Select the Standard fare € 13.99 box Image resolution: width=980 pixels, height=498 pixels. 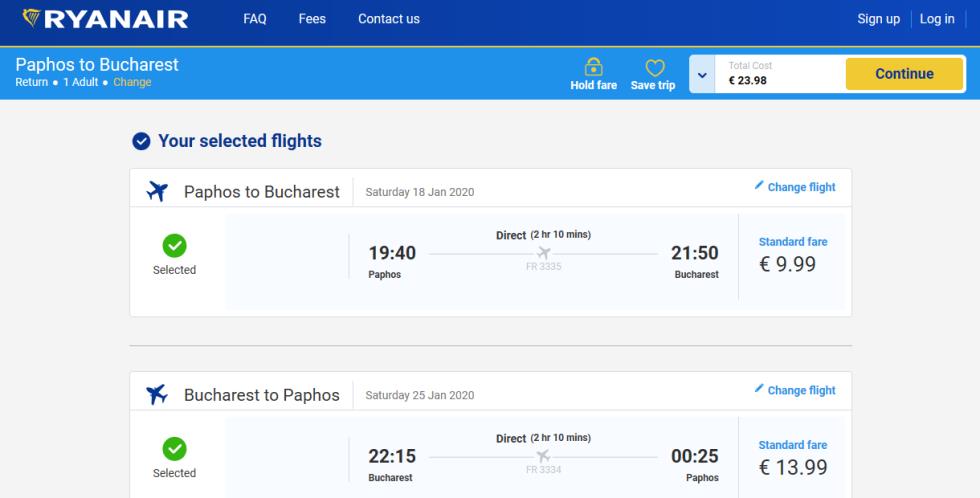click(792, 458)
